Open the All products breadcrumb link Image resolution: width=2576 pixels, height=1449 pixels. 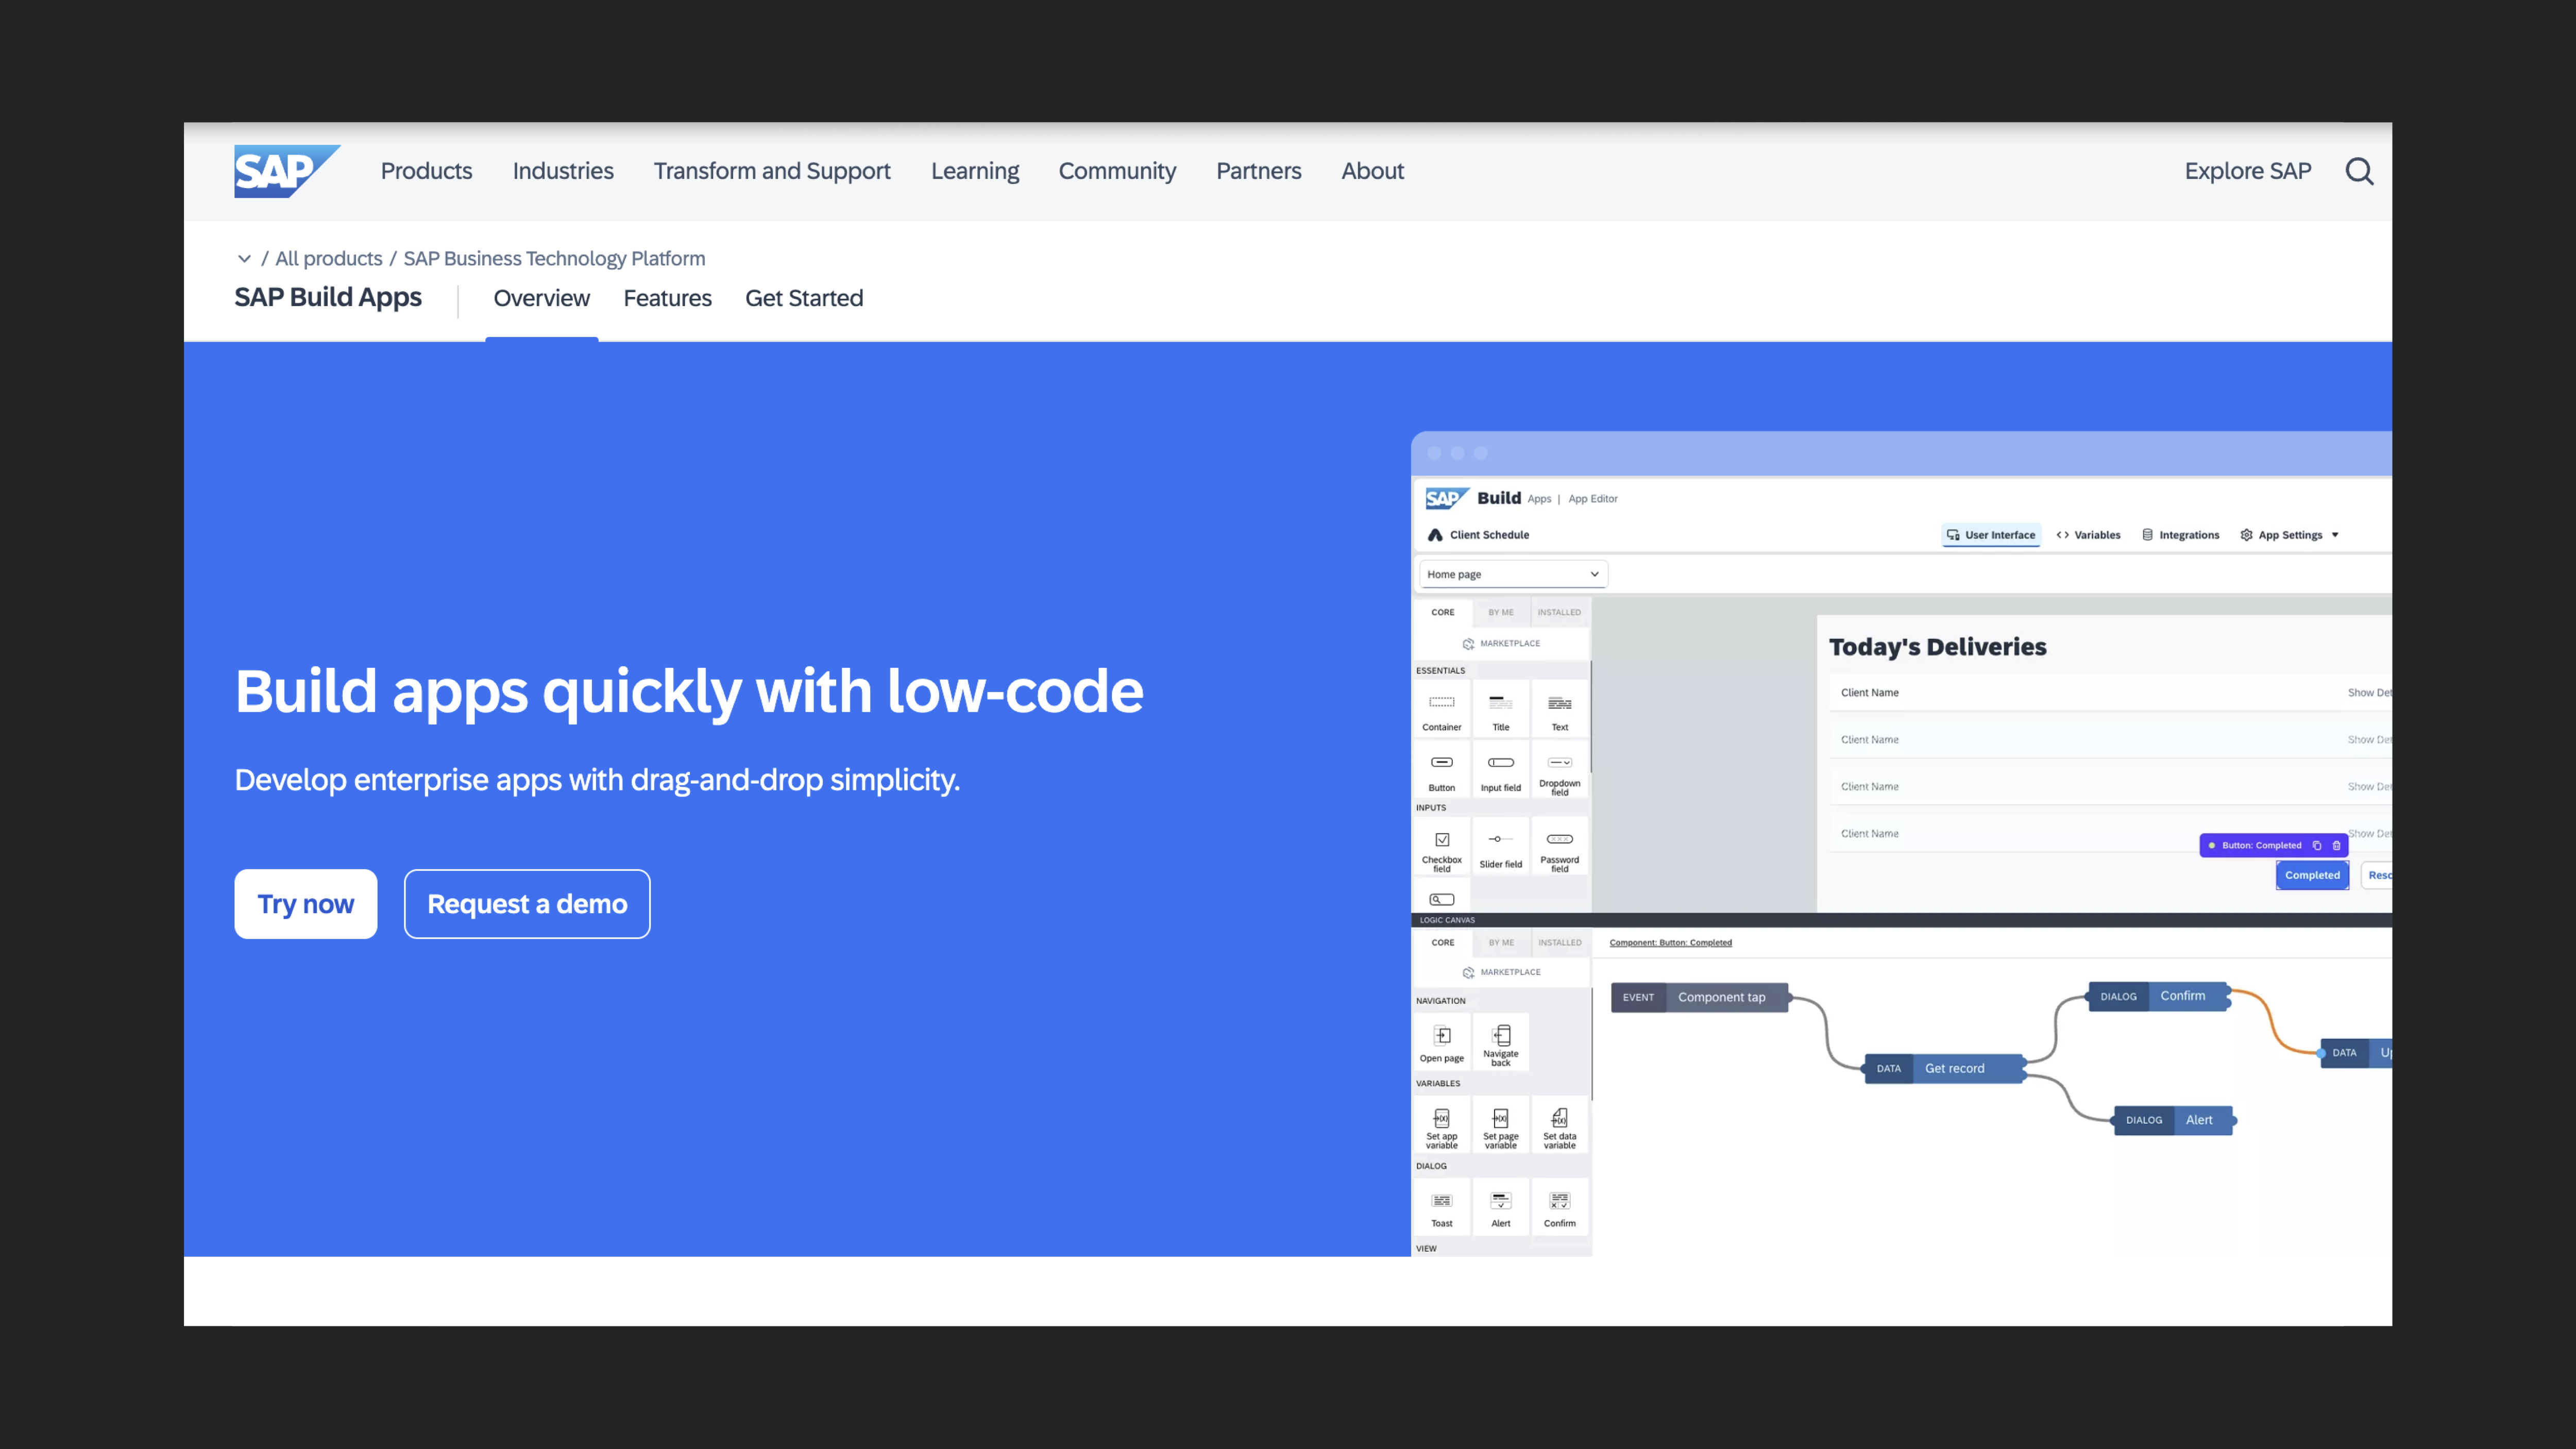tap(328, 259)
